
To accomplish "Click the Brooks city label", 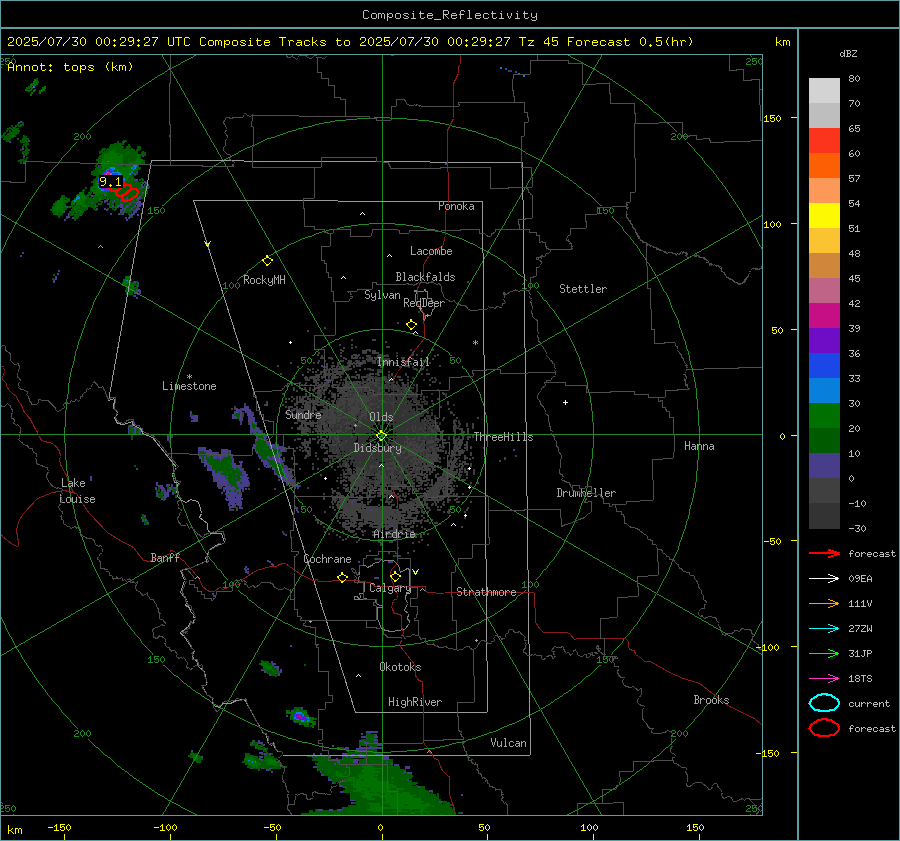I will point(711,700).
